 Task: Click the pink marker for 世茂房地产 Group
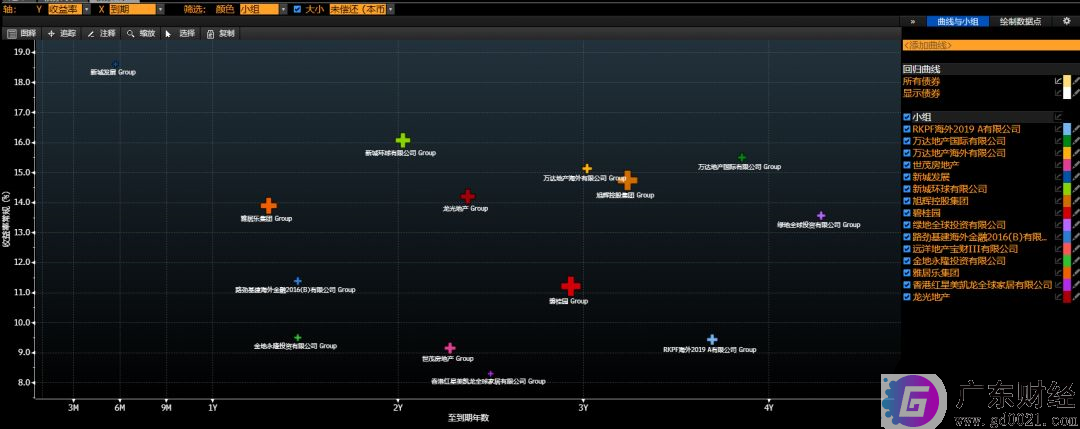point(450,348)
